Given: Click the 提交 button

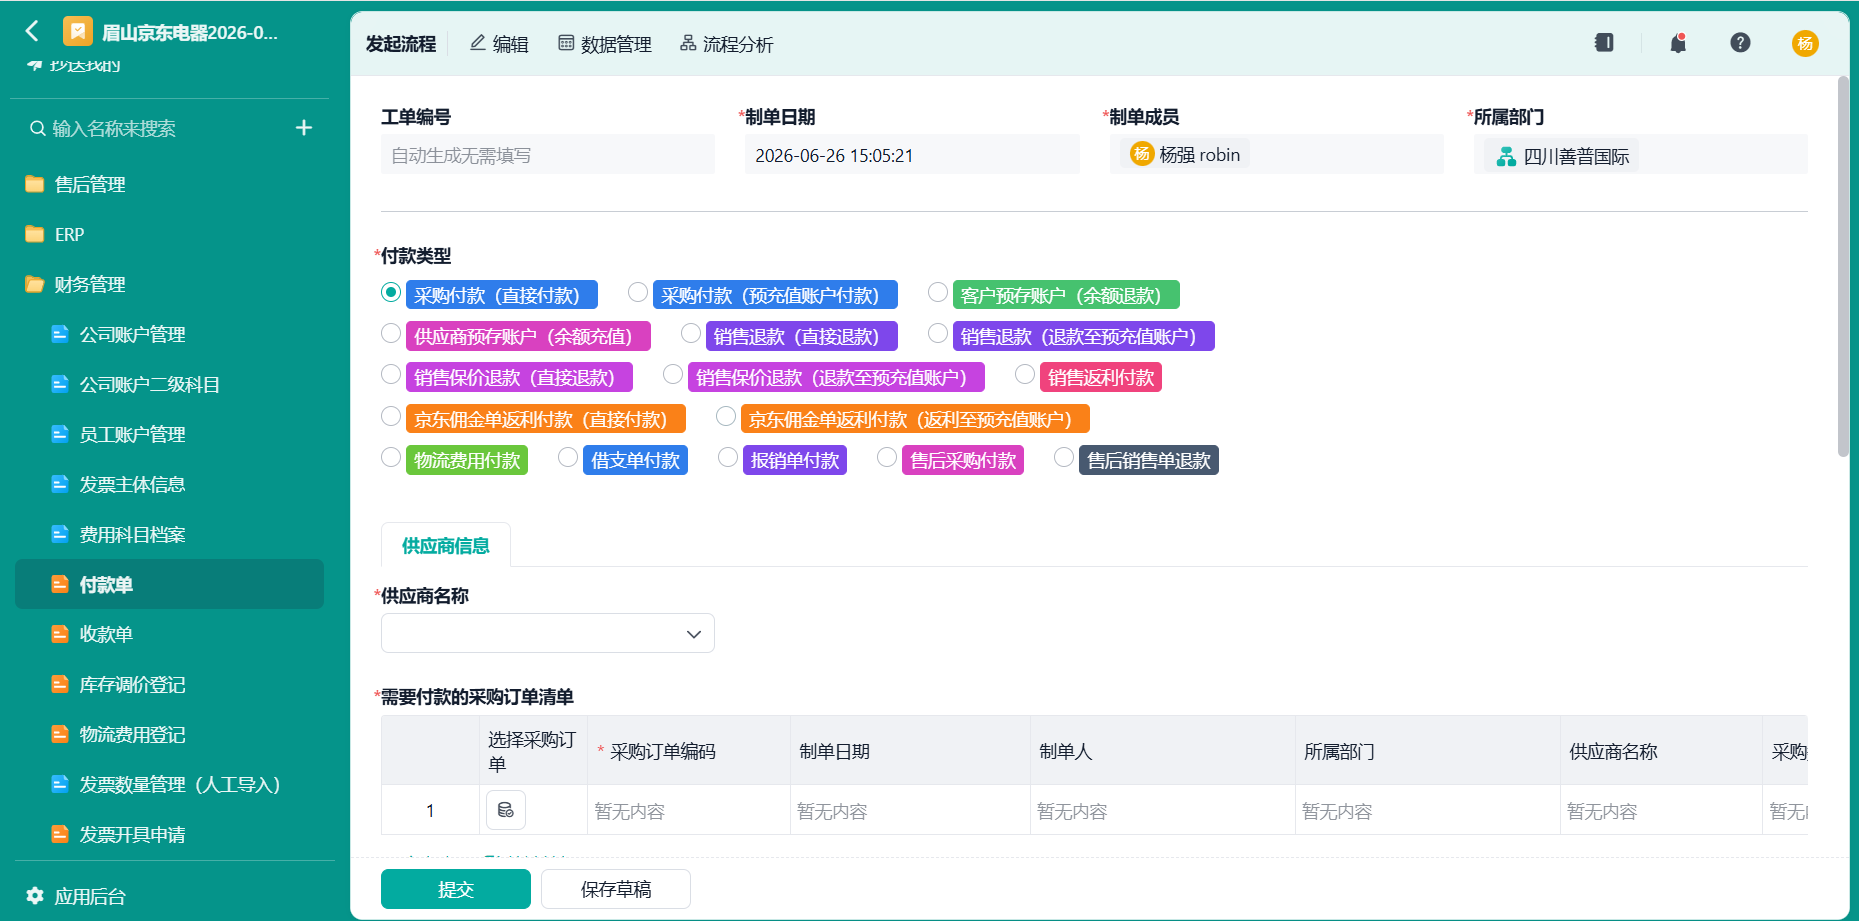Looking at the screenshot, I should pyautogui.click(x=456, y=889).
